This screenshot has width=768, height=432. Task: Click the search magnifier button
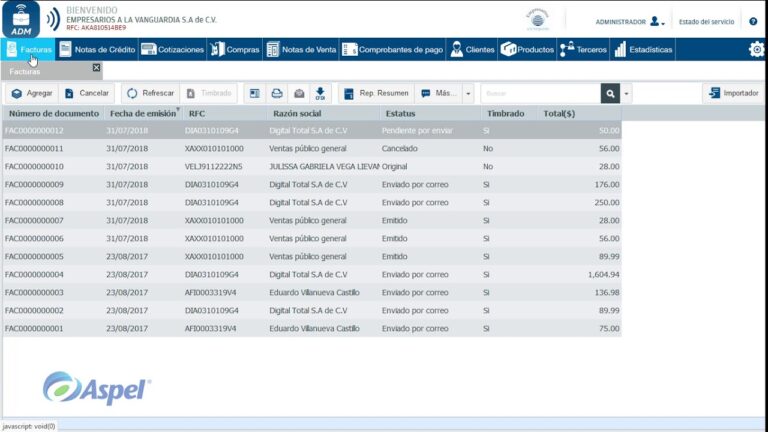pyautogui.click(x=610, y=93)
